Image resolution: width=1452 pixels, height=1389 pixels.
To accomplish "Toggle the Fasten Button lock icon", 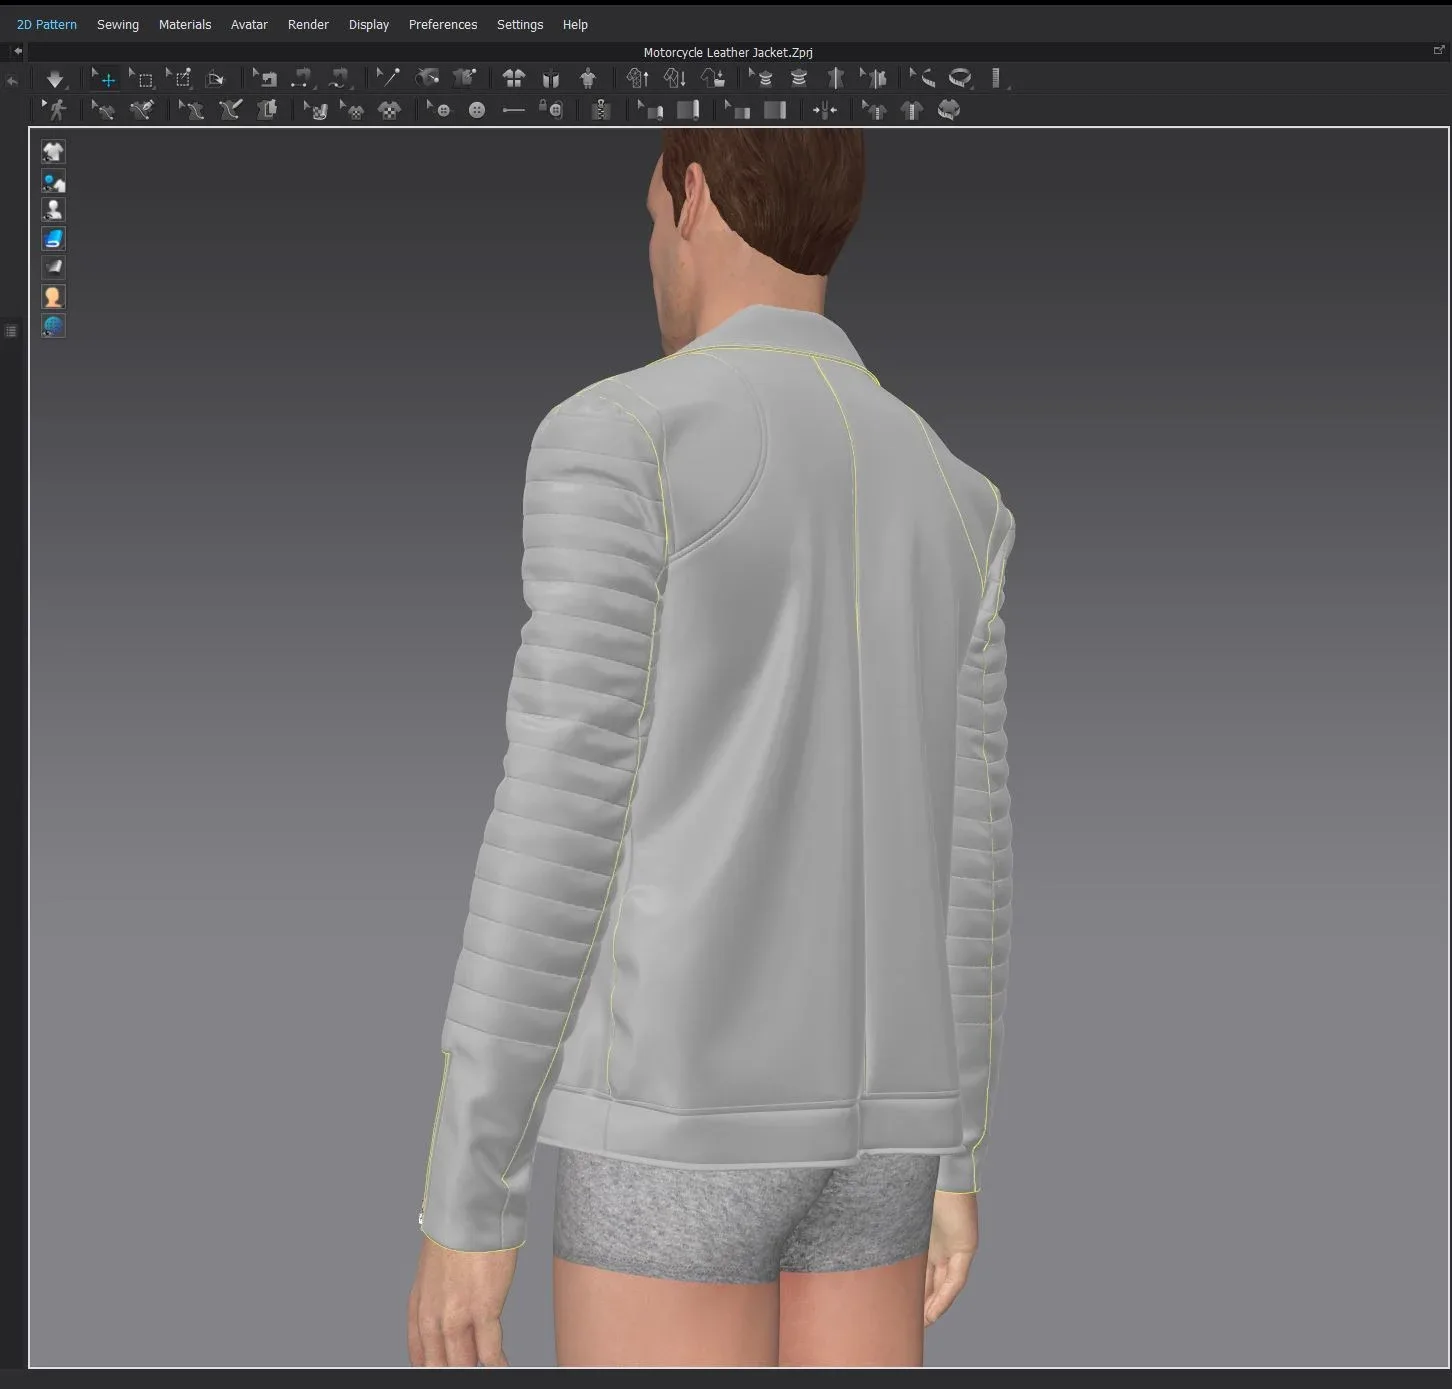I will pyautogui.click(x=551, y=110).
